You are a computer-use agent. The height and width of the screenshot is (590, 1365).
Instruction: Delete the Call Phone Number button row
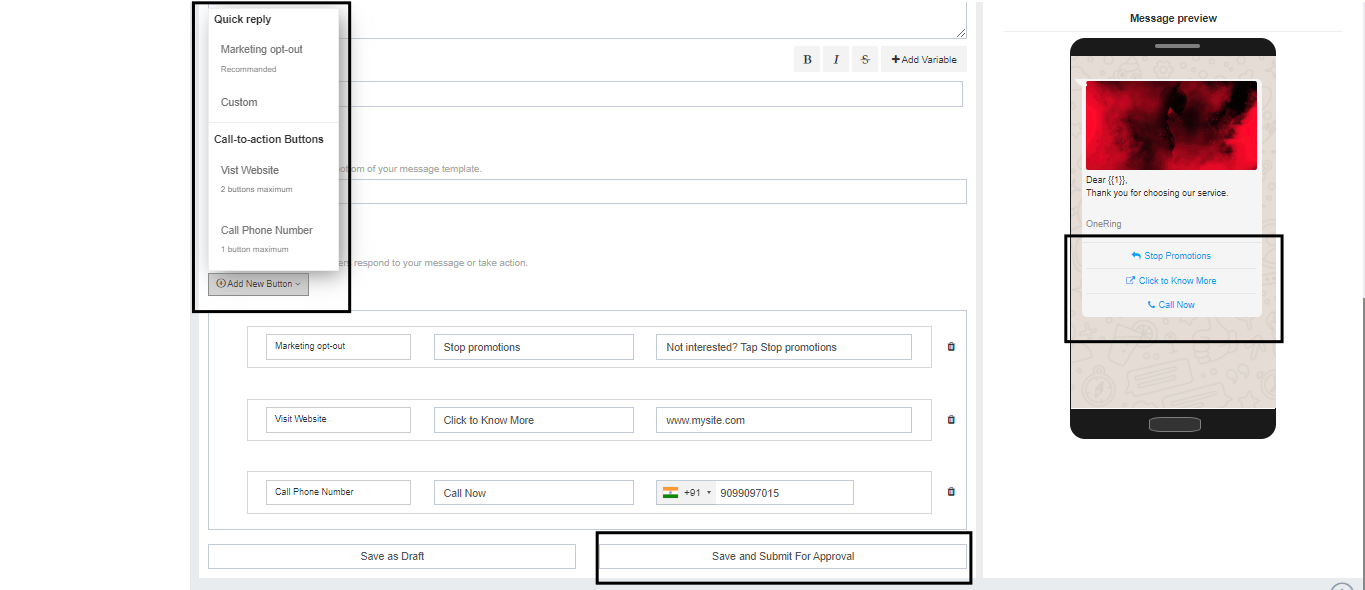click(x=951, y=492)
